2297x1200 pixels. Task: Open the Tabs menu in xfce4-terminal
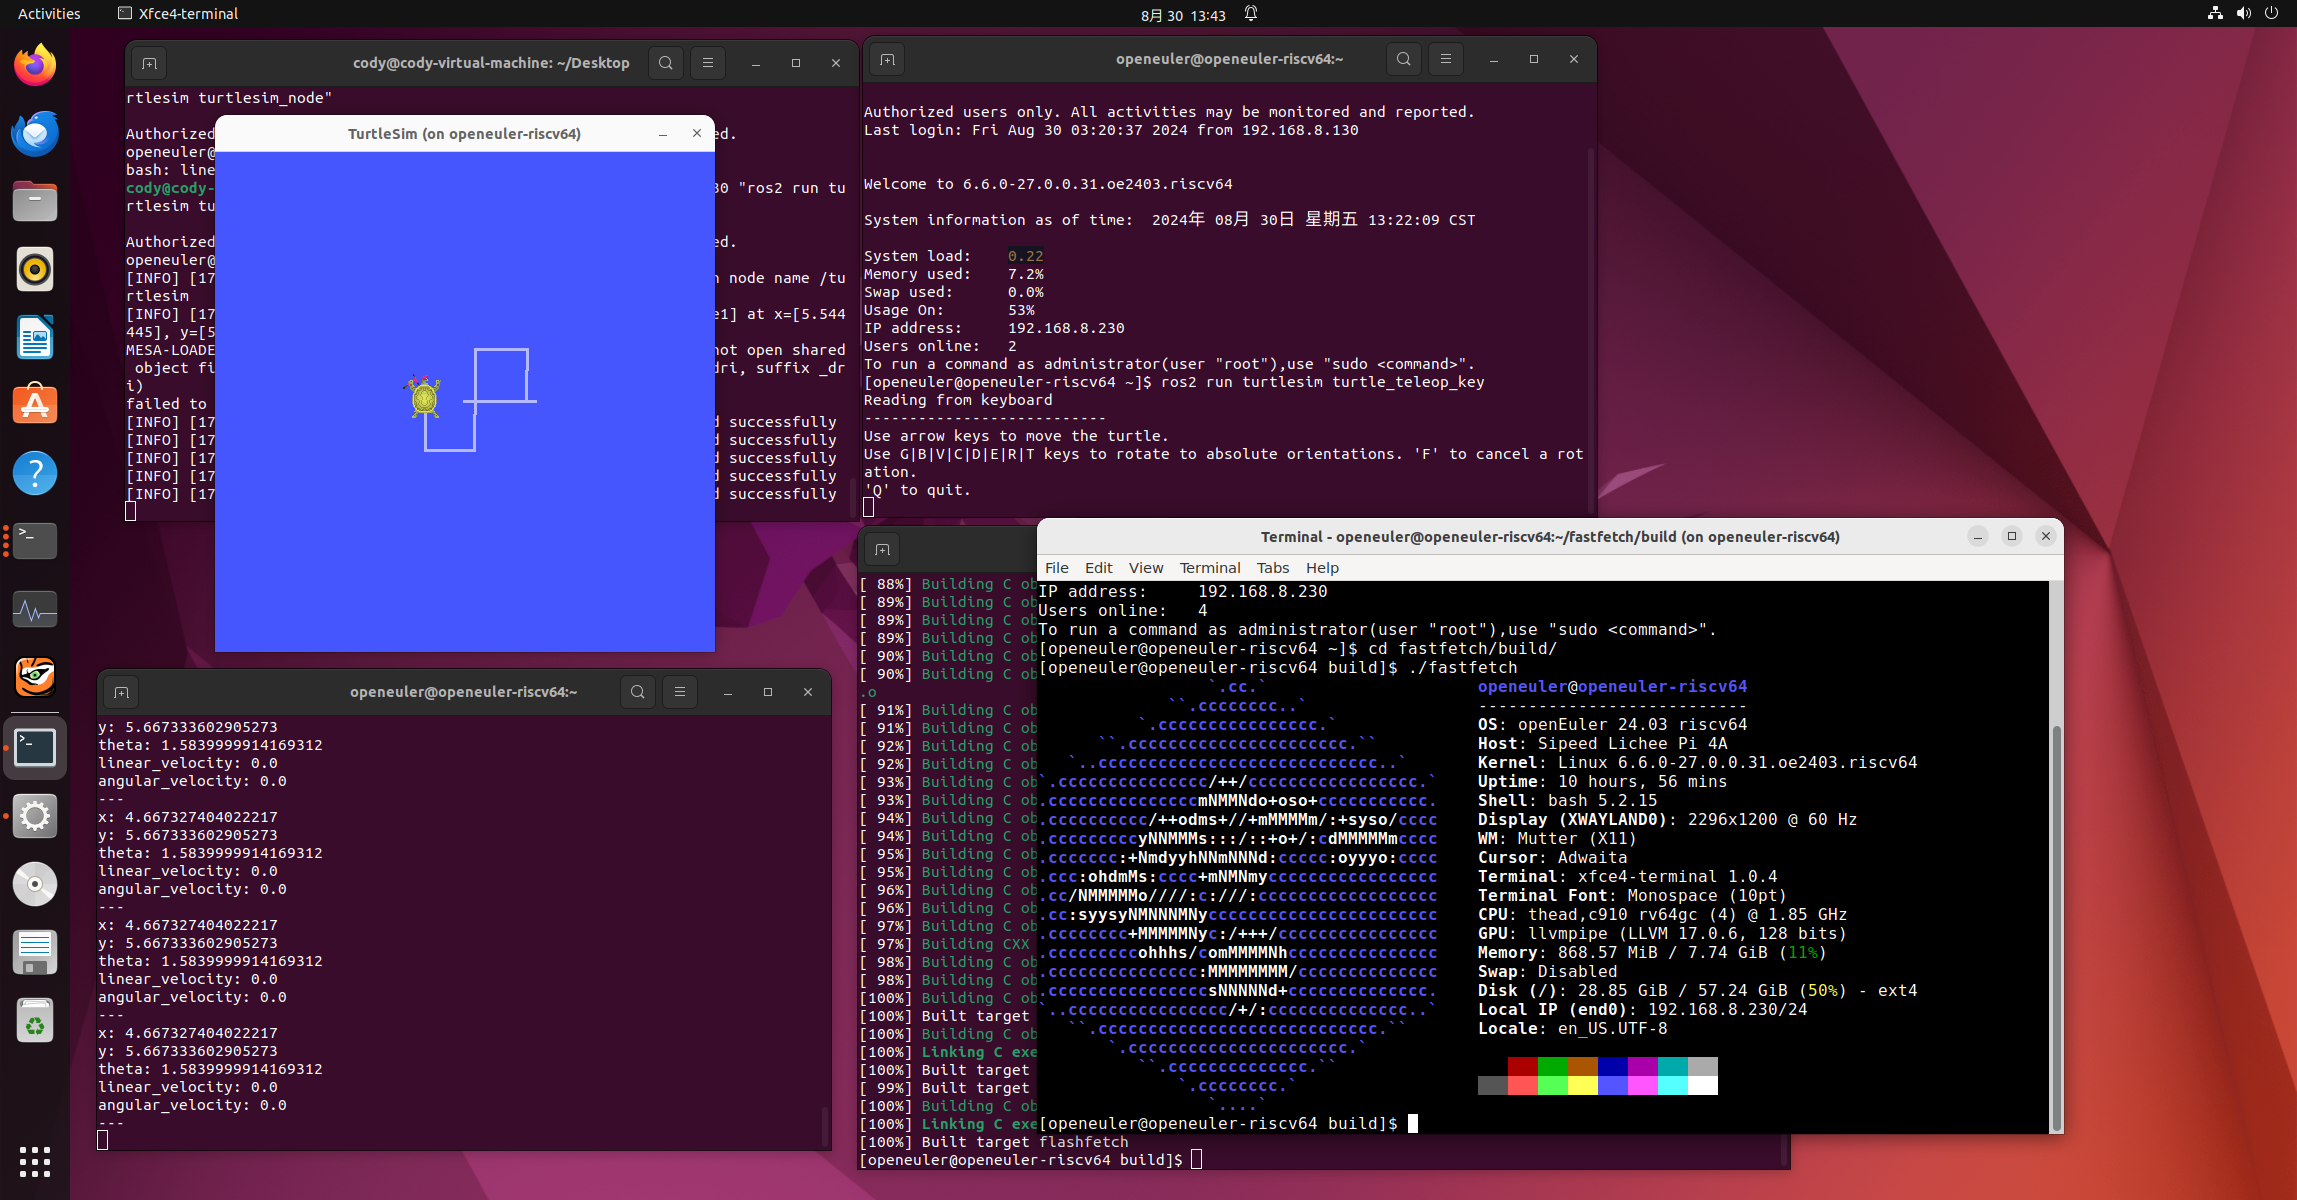1272,568
